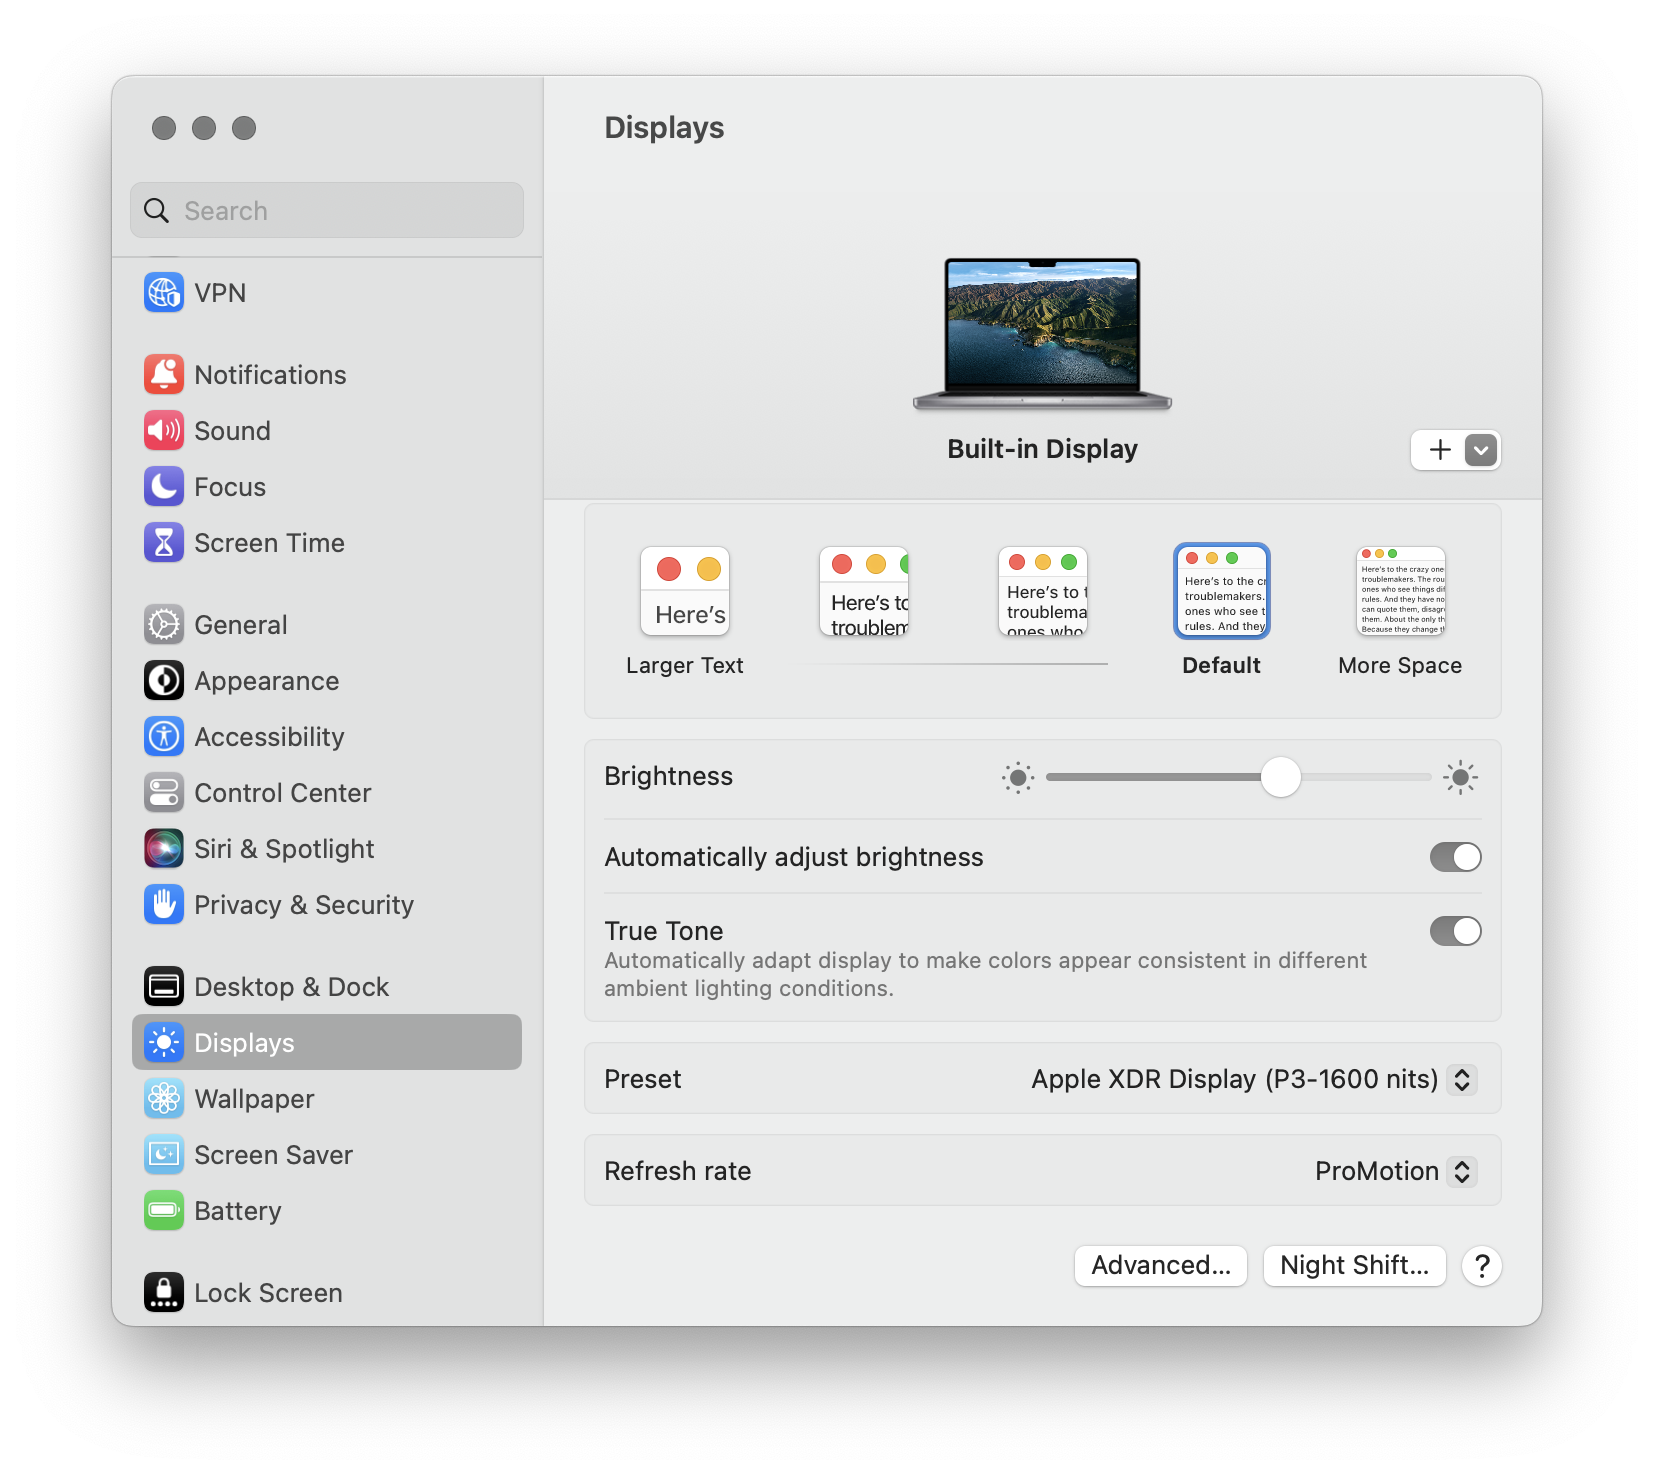
Task: Click the Screen Time hourglass icon
Action: point(164,543)
